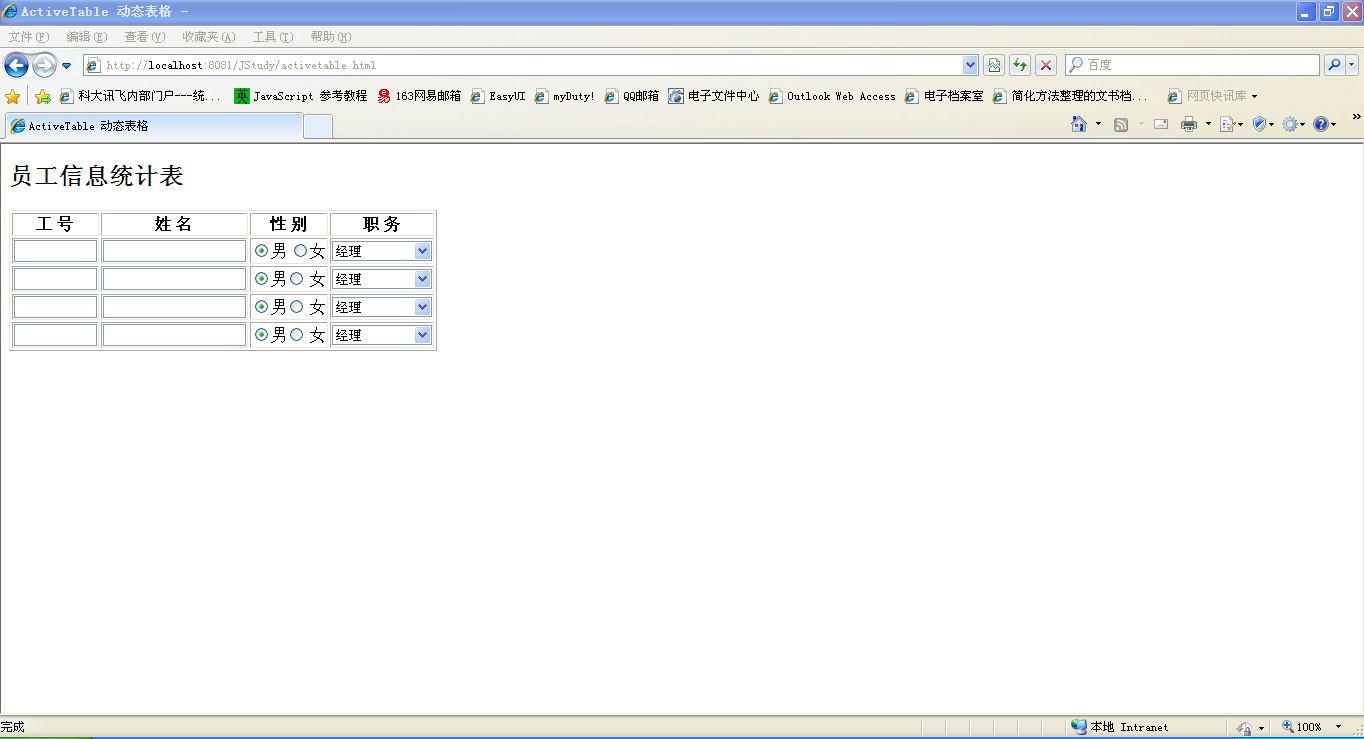Open the fourth row 职务 dropdown
1364x739 pixels.
381,335
